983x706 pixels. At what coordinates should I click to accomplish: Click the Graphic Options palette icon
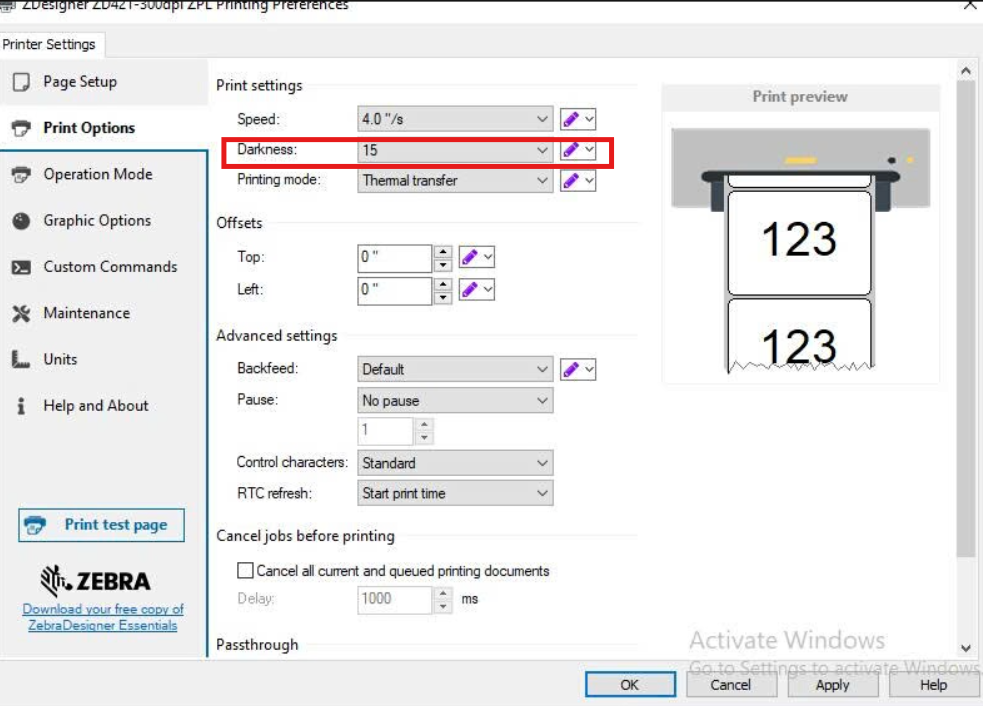21,221
